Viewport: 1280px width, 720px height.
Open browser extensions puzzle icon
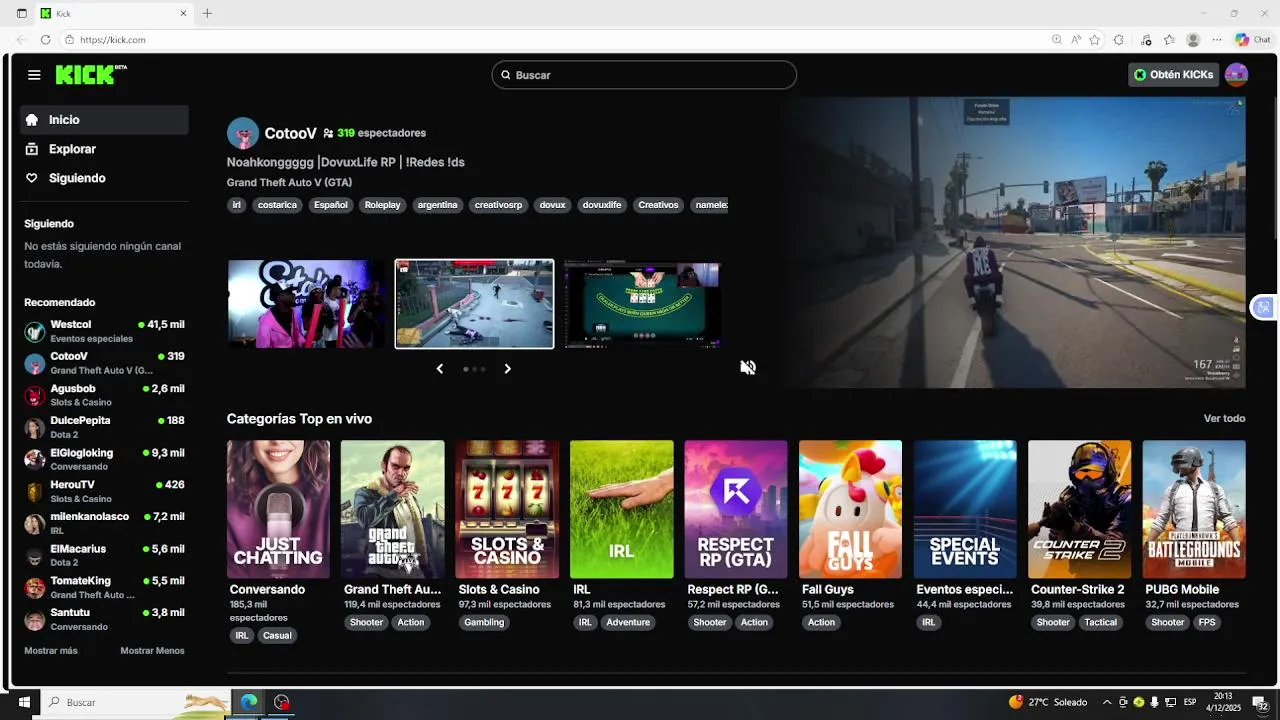click(1119, 40)
